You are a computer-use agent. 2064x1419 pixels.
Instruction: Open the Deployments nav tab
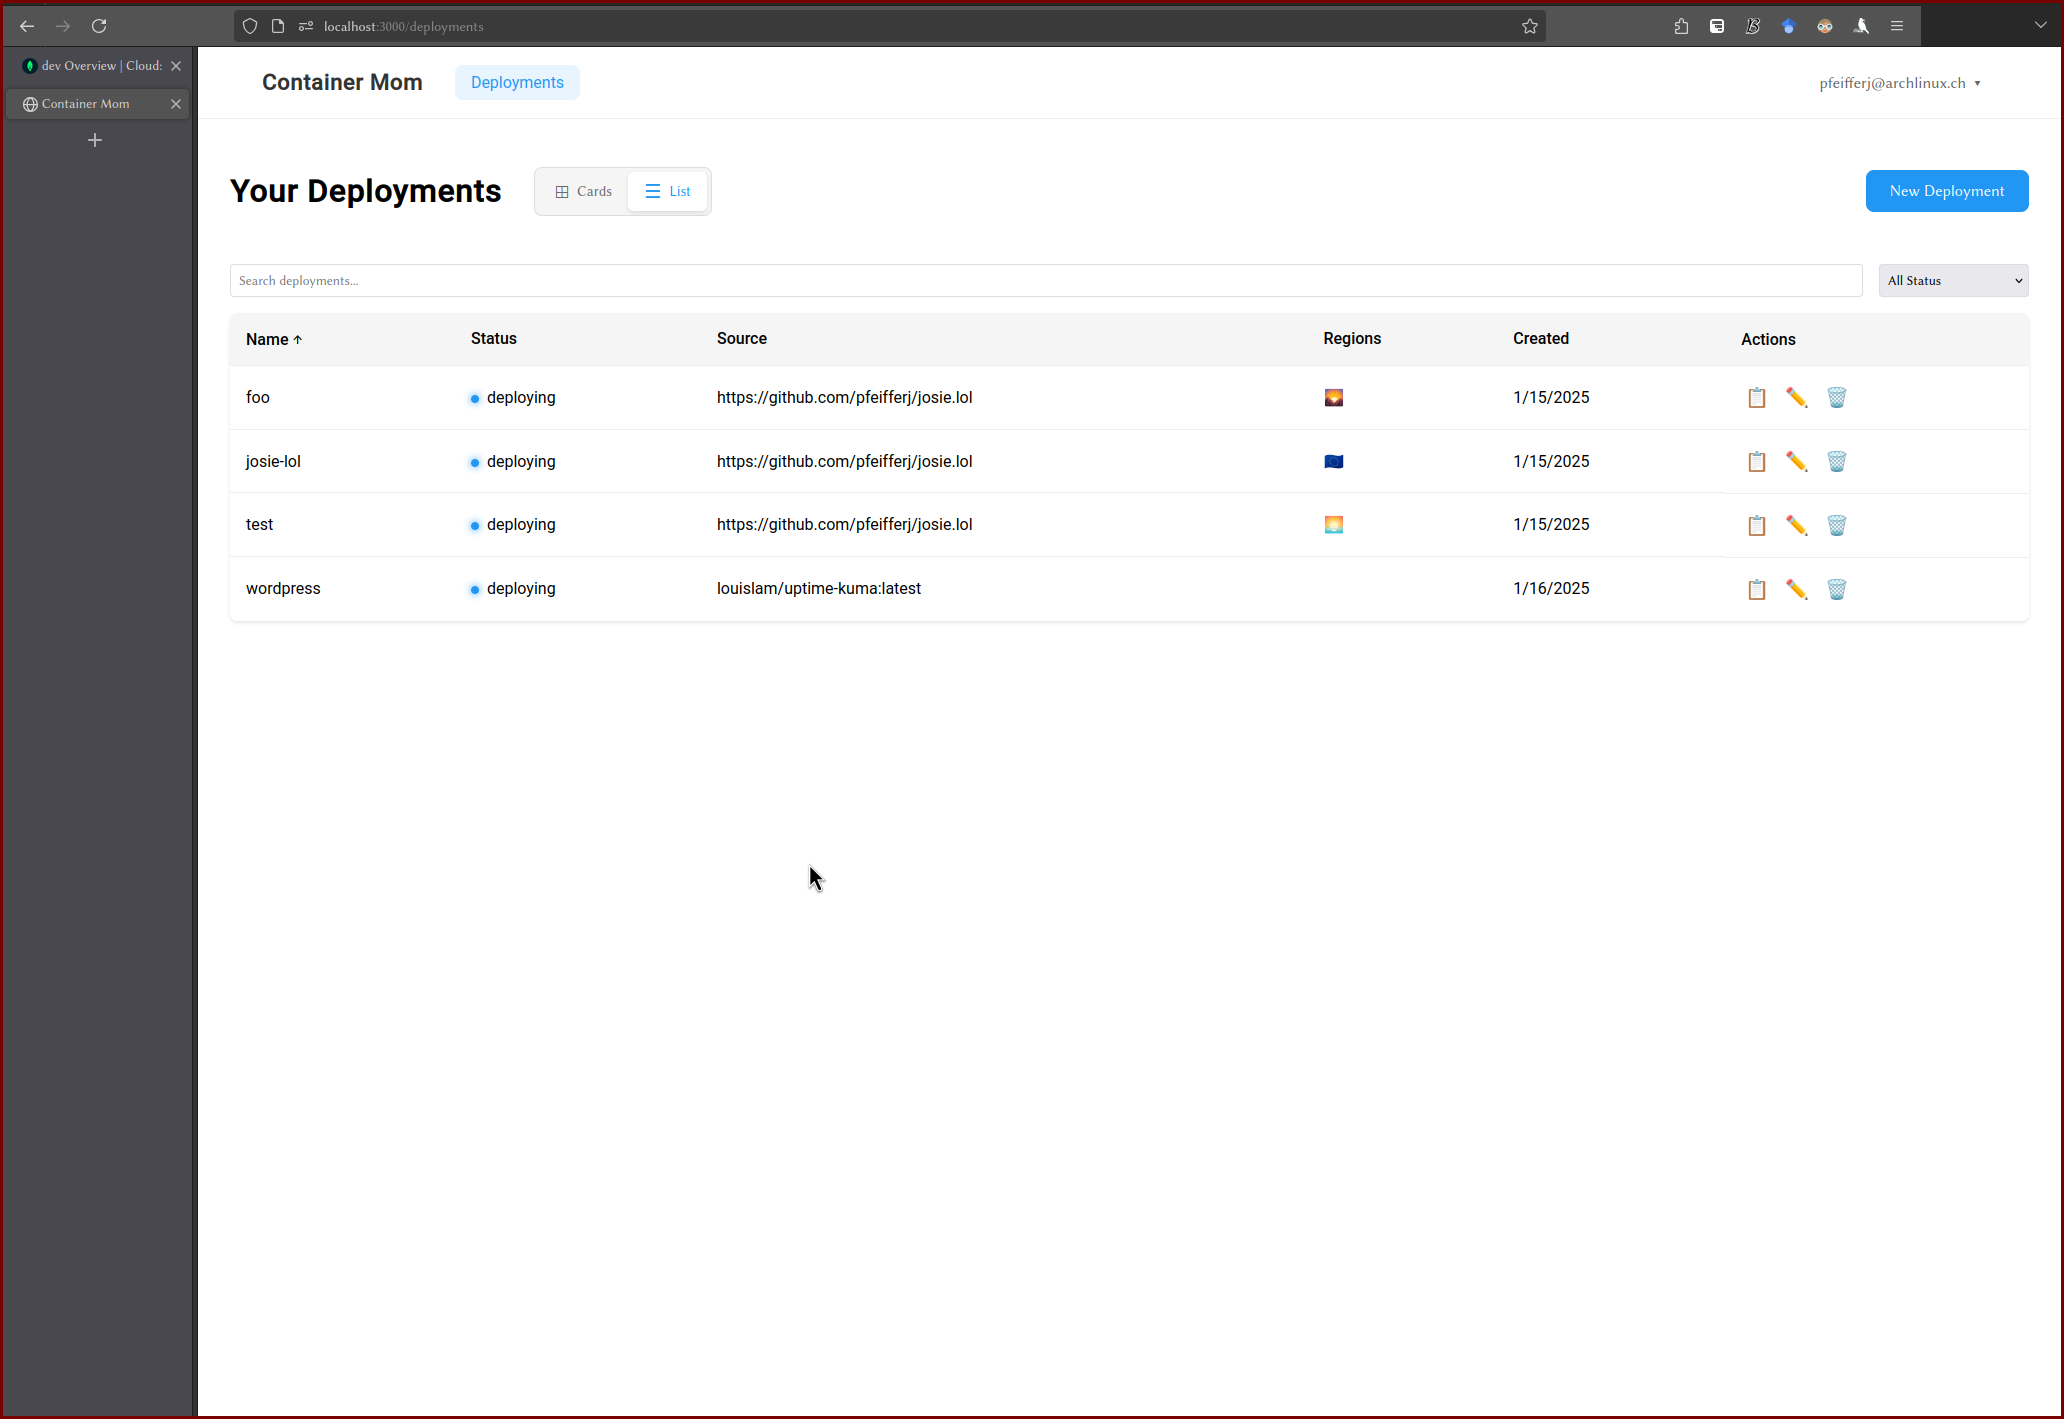[x=517, y=83]
